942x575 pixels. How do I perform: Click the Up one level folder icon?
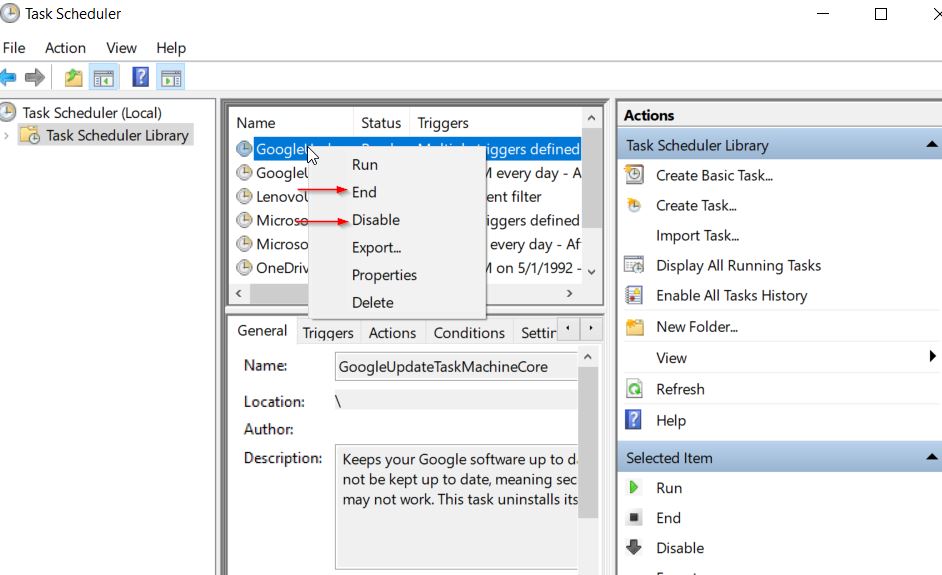pos(73,78)
